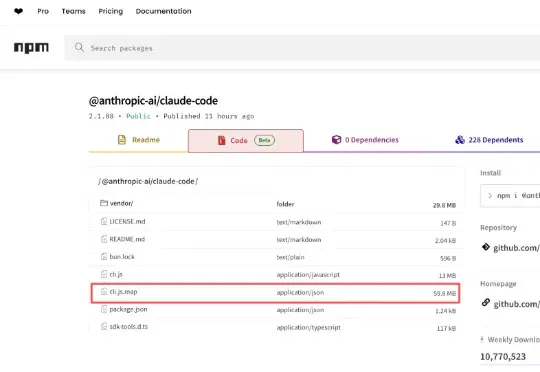The image size is (540, 372).
Task: Click the 596 B bun.lock size
Action: pos(448,258)
